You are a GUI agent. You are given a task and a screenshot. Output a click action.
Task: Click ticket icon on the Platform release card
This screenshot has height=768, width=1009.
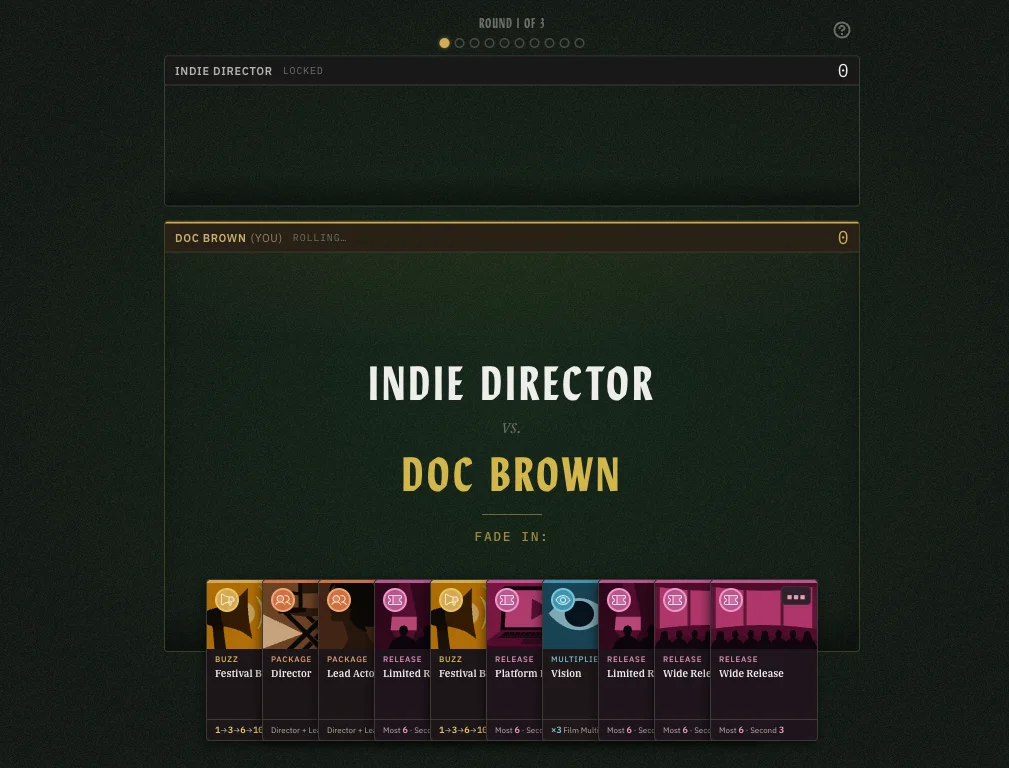tap(506, 600)
